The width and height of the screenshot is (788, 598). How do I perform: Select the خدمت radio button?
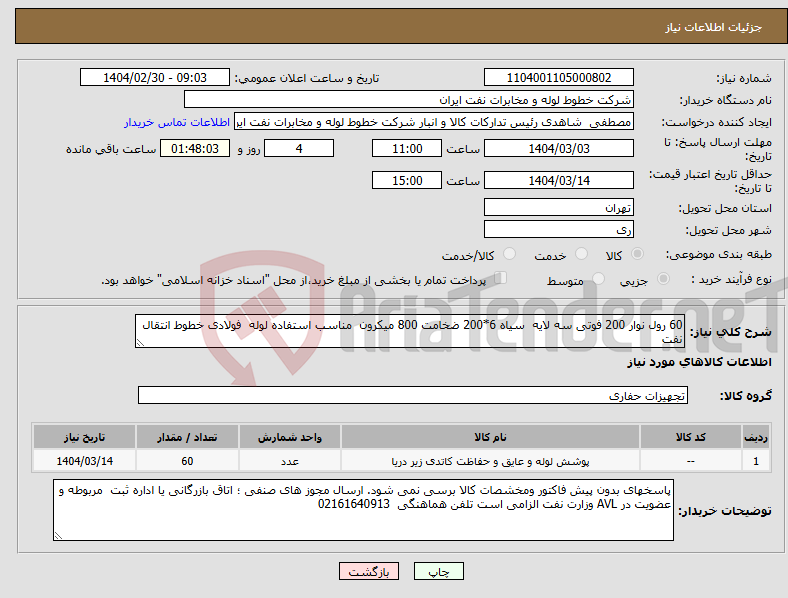[x=581, y=254]
